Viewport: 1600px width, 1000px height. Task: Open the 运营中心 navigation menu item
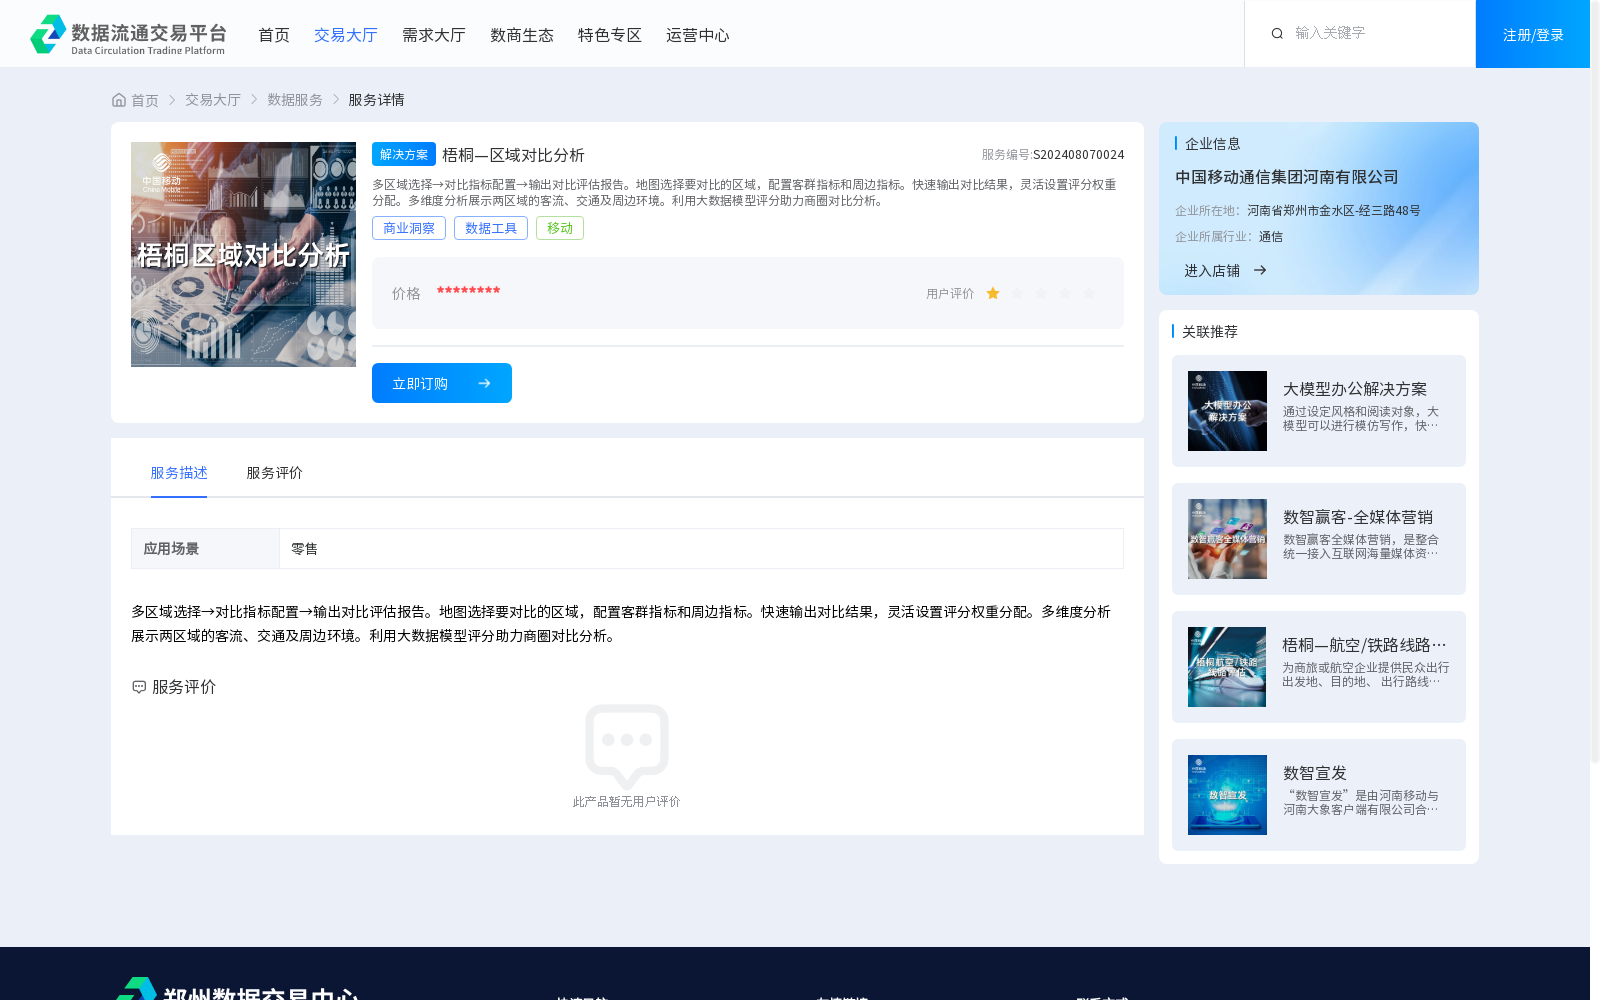point(698,35)
